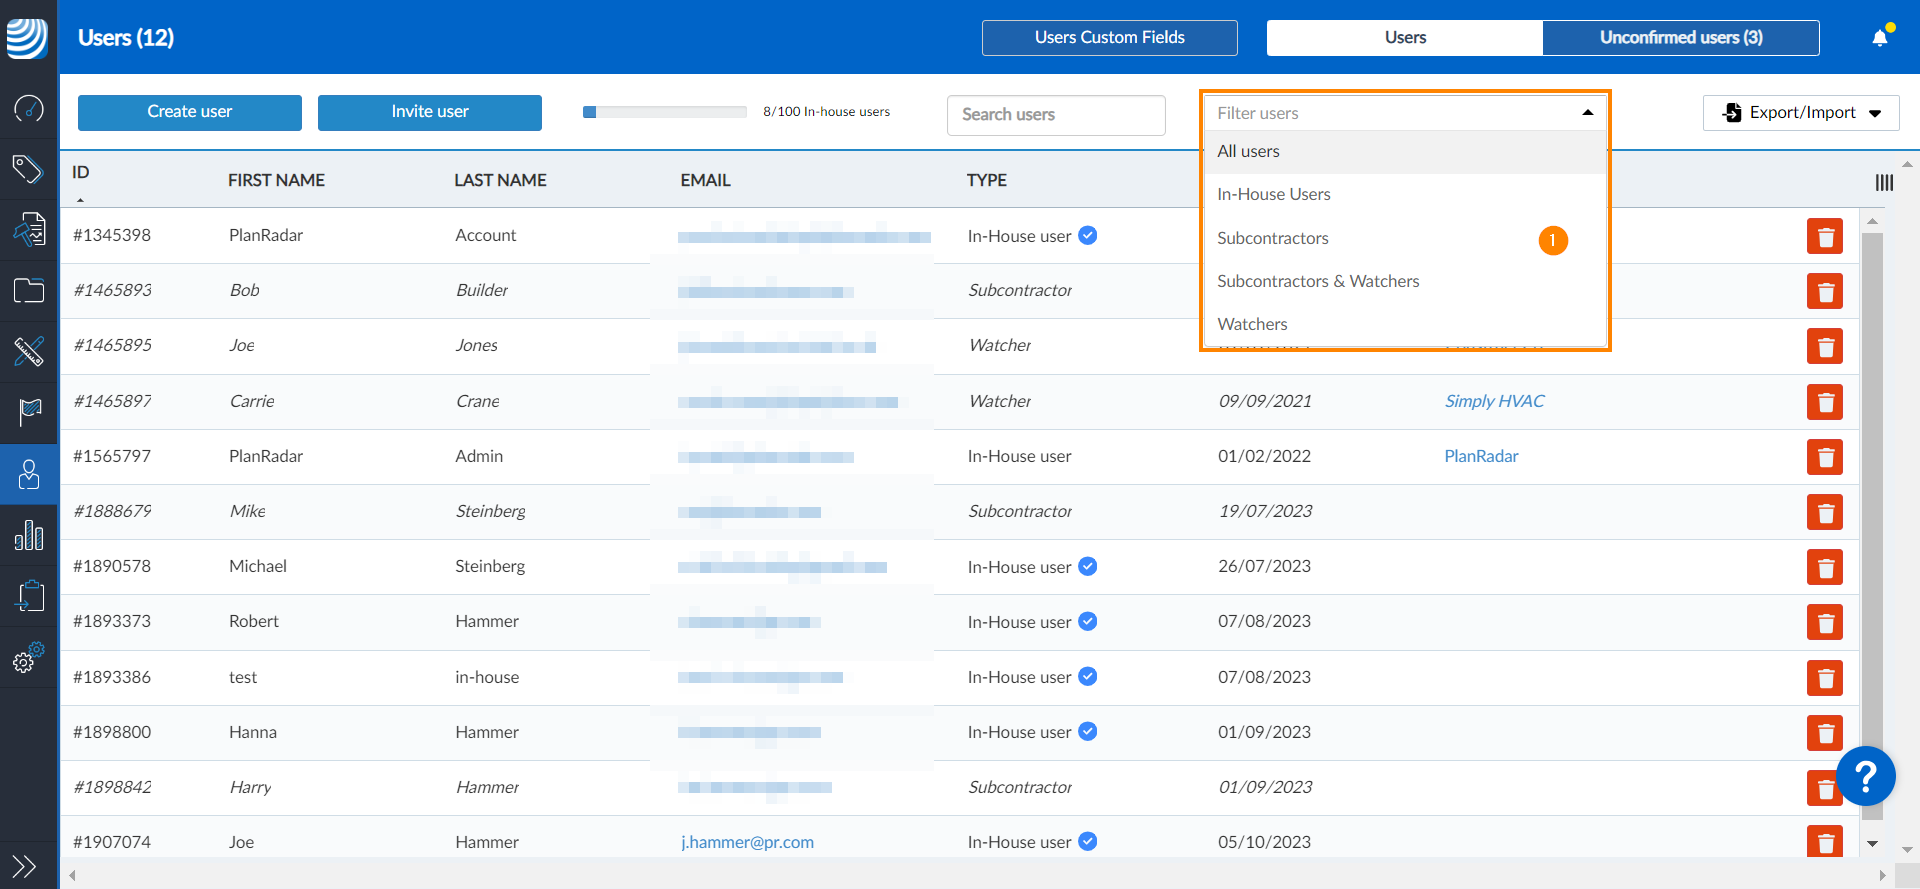Open the Documents folder icon in sidebar
This screenshot has height=889, width=1920.
tap(29, 291)
